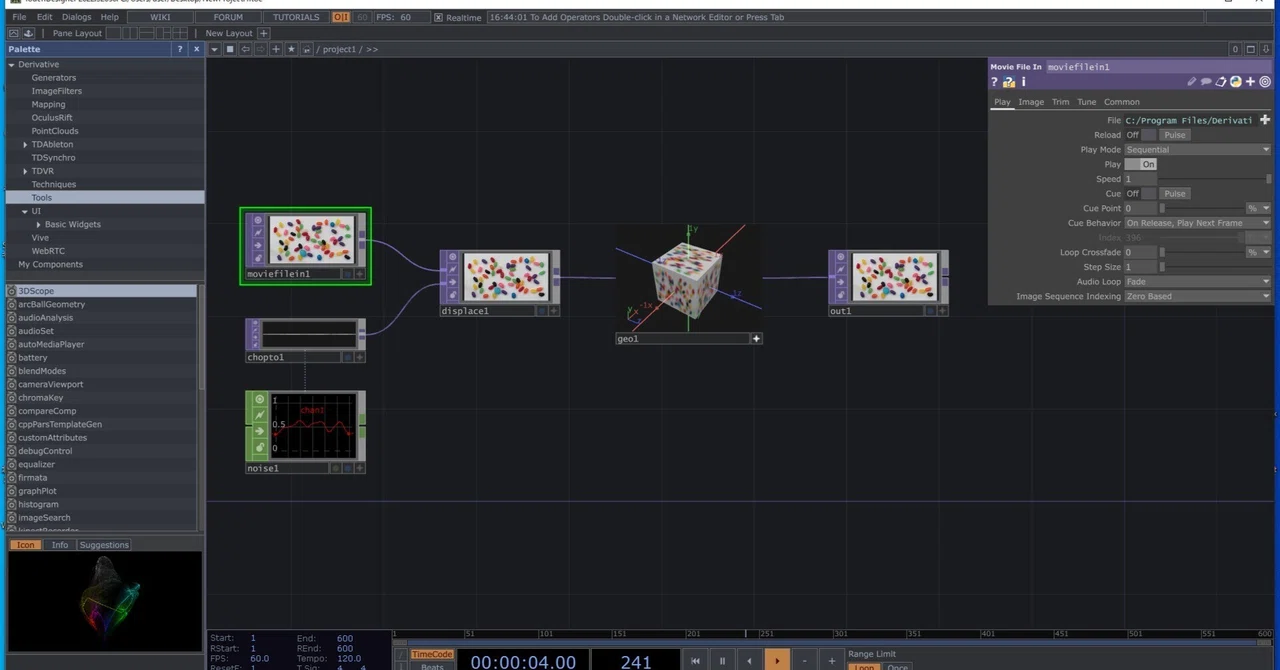This screenshot has width=1280, height=670.
Task: Toggle the Reload Off switch
Action: pyautogui.click(x=1141, y=135)
